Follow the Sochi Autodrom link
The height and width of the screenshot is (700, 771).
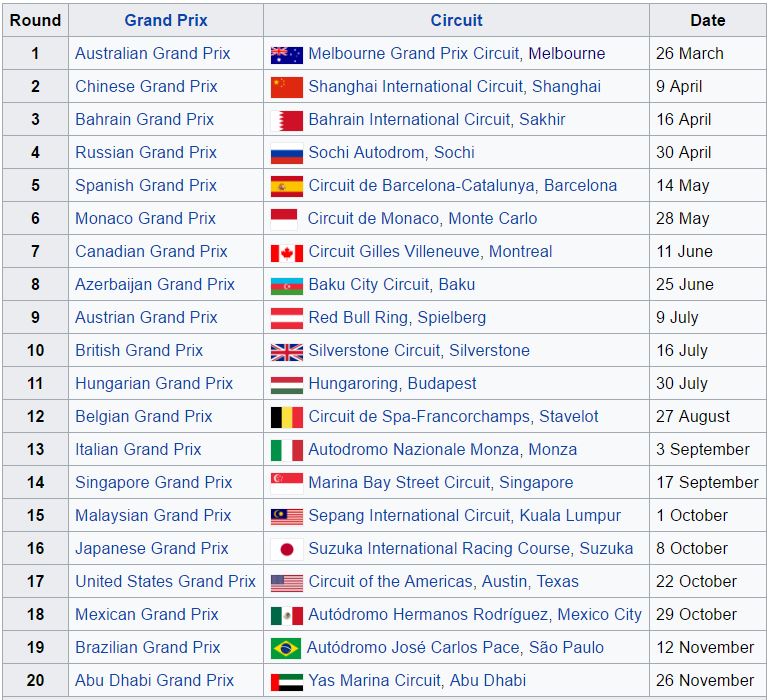(x=366, y=152)
